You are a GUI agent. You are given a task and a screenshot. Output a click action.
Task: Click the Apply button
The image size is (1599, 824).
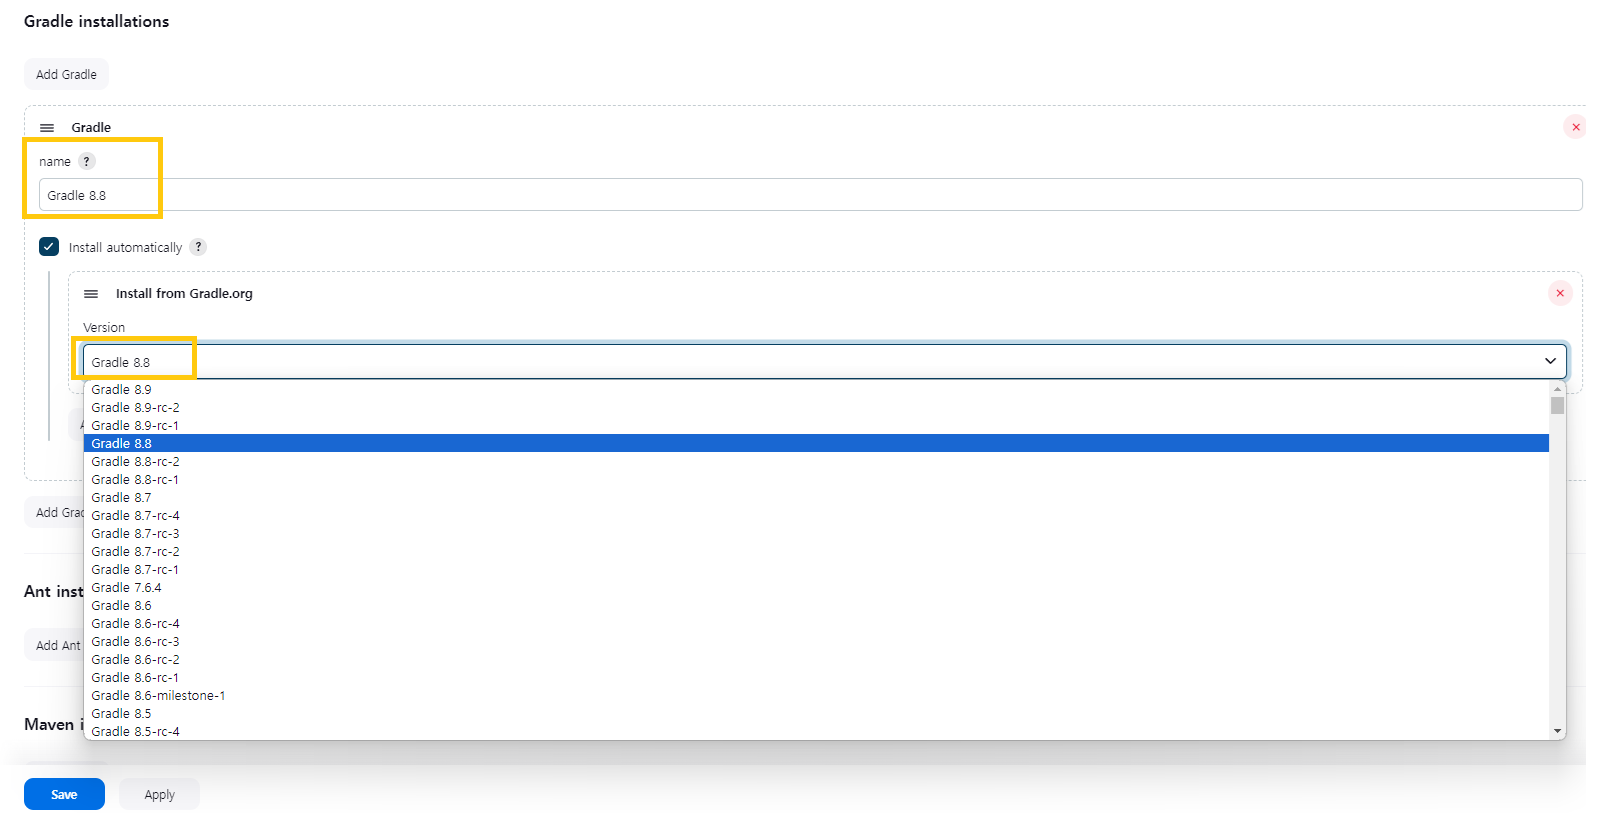(159, 794)
